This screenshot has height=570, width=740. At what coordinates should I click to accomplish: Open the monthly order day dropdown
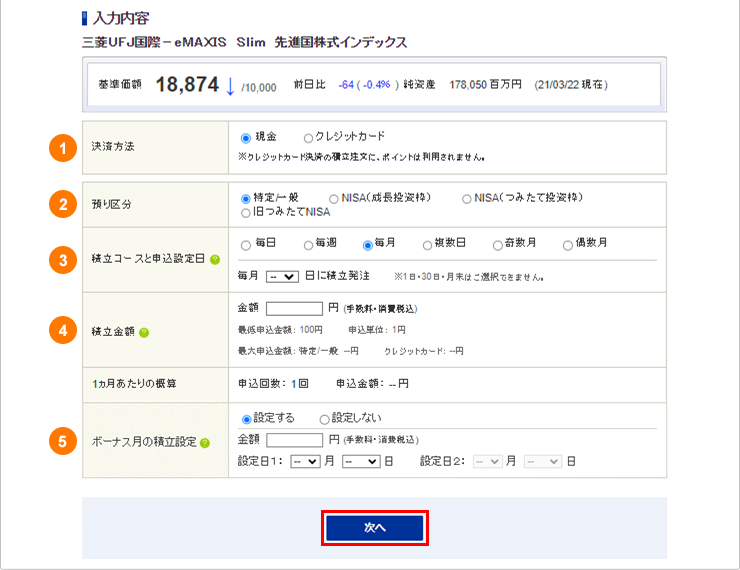click(x=283, y=276)
